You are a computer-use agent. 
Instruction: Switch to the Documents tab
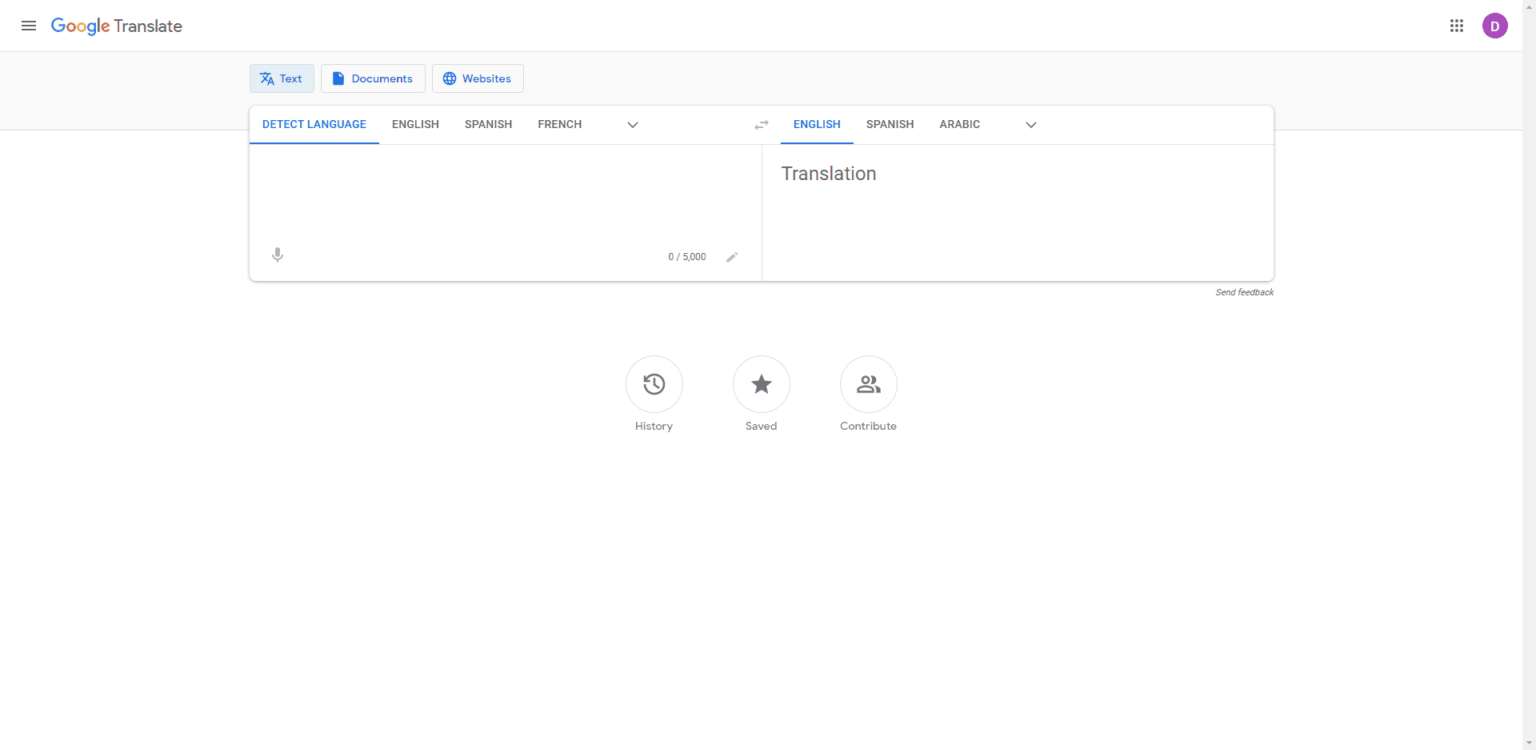372,78
